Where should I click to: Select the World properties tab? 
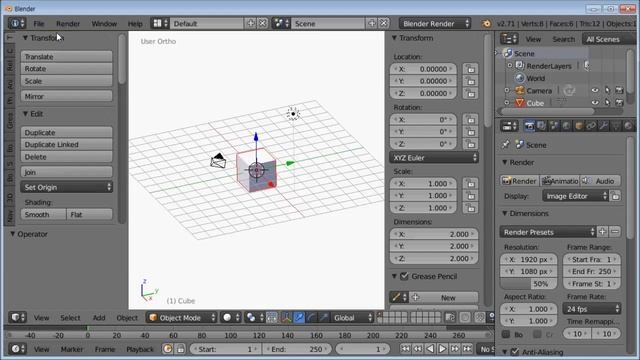point(566,126)
